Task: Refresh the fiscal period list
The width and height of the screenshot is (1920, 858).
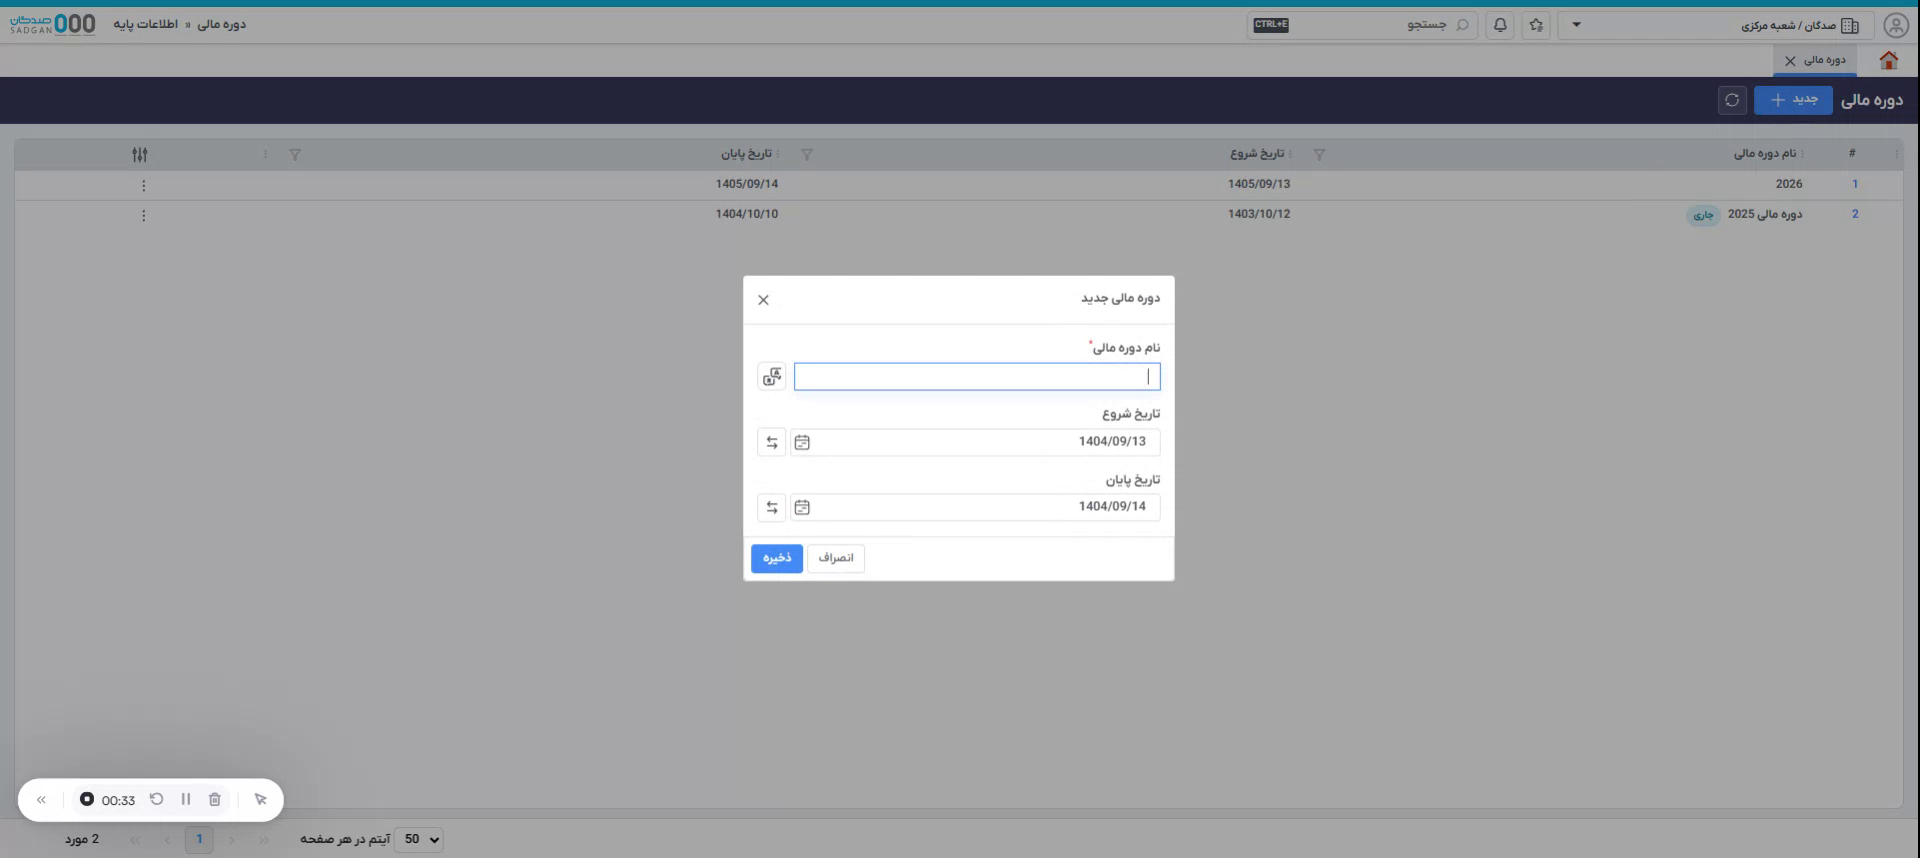Action: tap(1732, 100)
